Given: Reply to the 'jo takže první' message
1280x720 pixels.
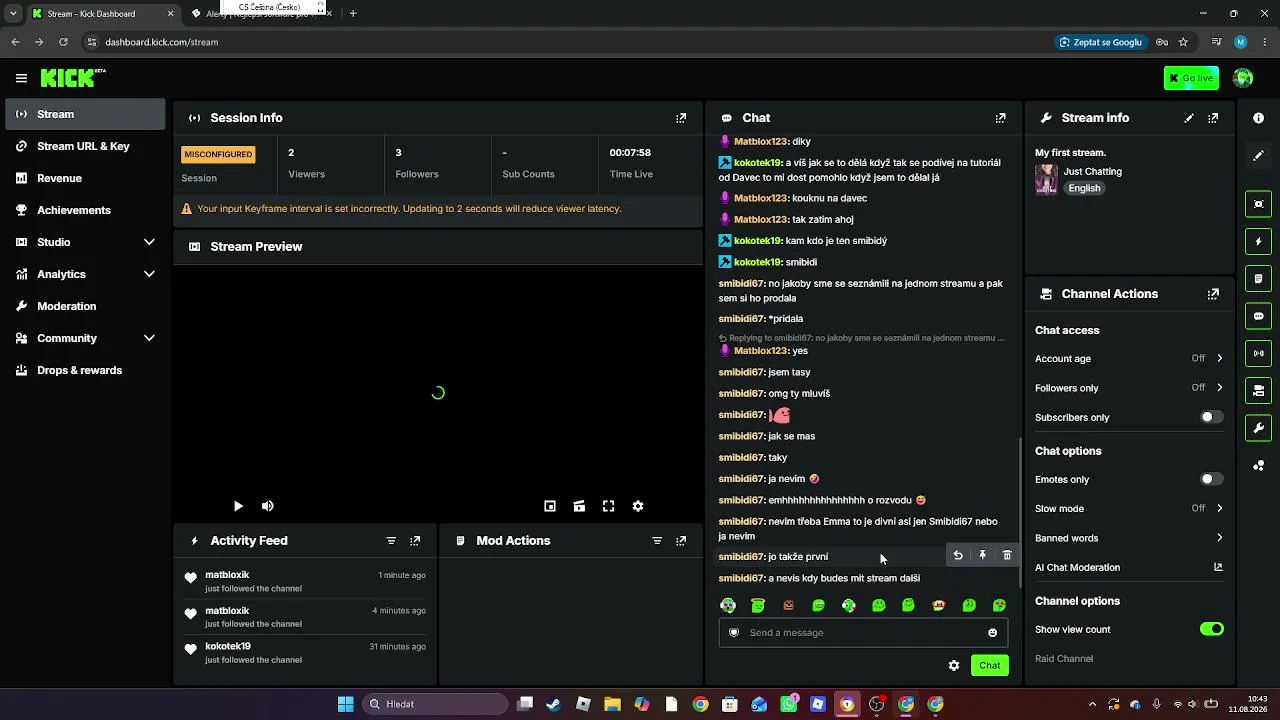Looking at the screenshot, I should [x=958, y=555].
